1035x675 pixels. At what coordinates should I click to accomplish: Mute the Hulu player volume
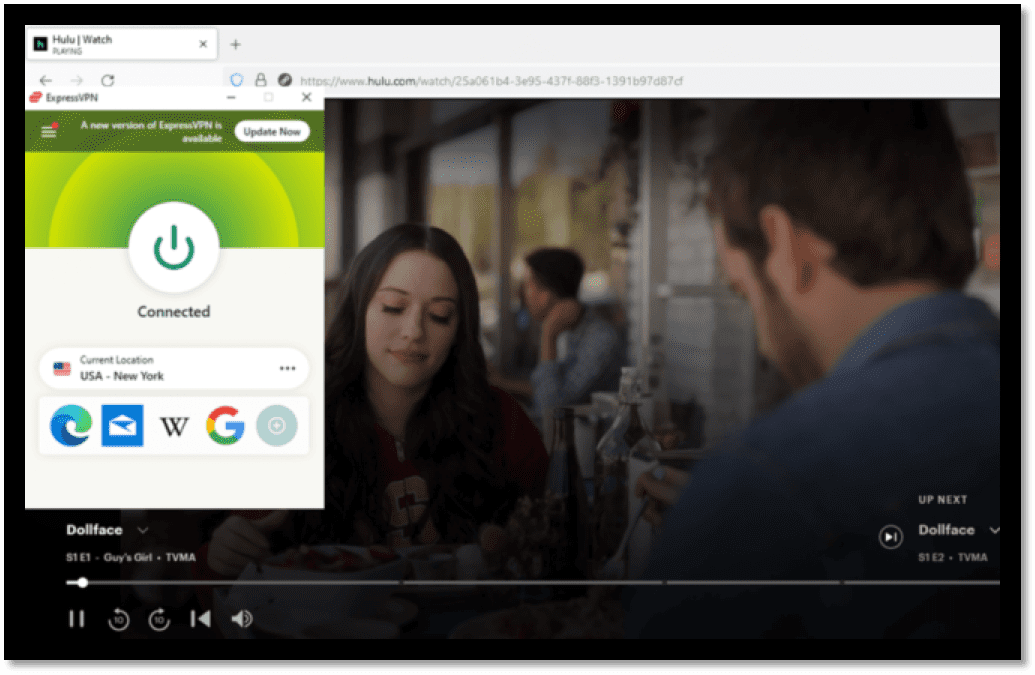pyautogui.click(x=242, y=619)
